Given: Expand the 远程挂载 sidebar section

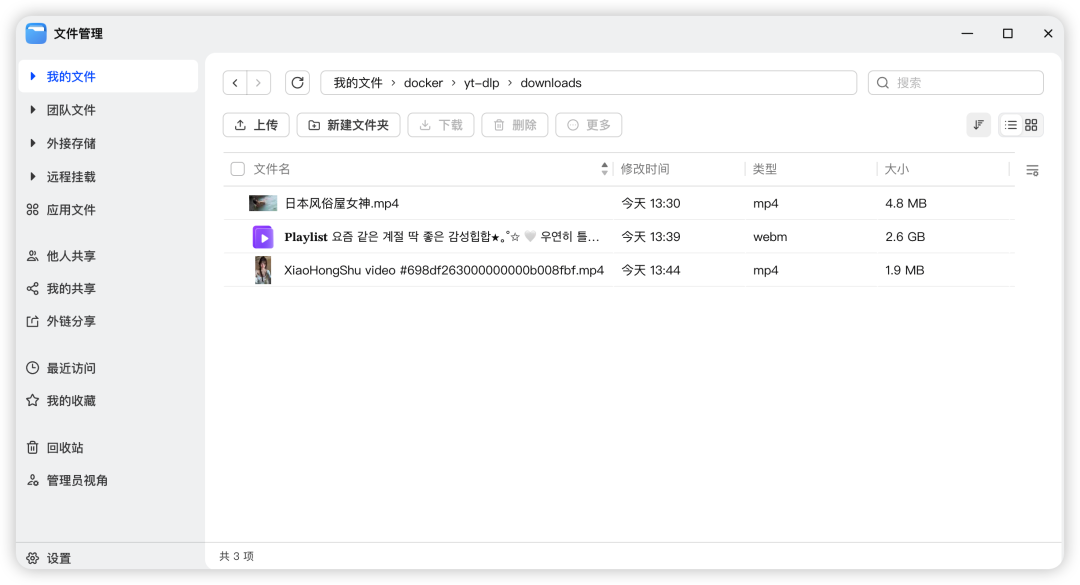Looking at the screenshot, I should pyautogui.click(x=62, y=176).
